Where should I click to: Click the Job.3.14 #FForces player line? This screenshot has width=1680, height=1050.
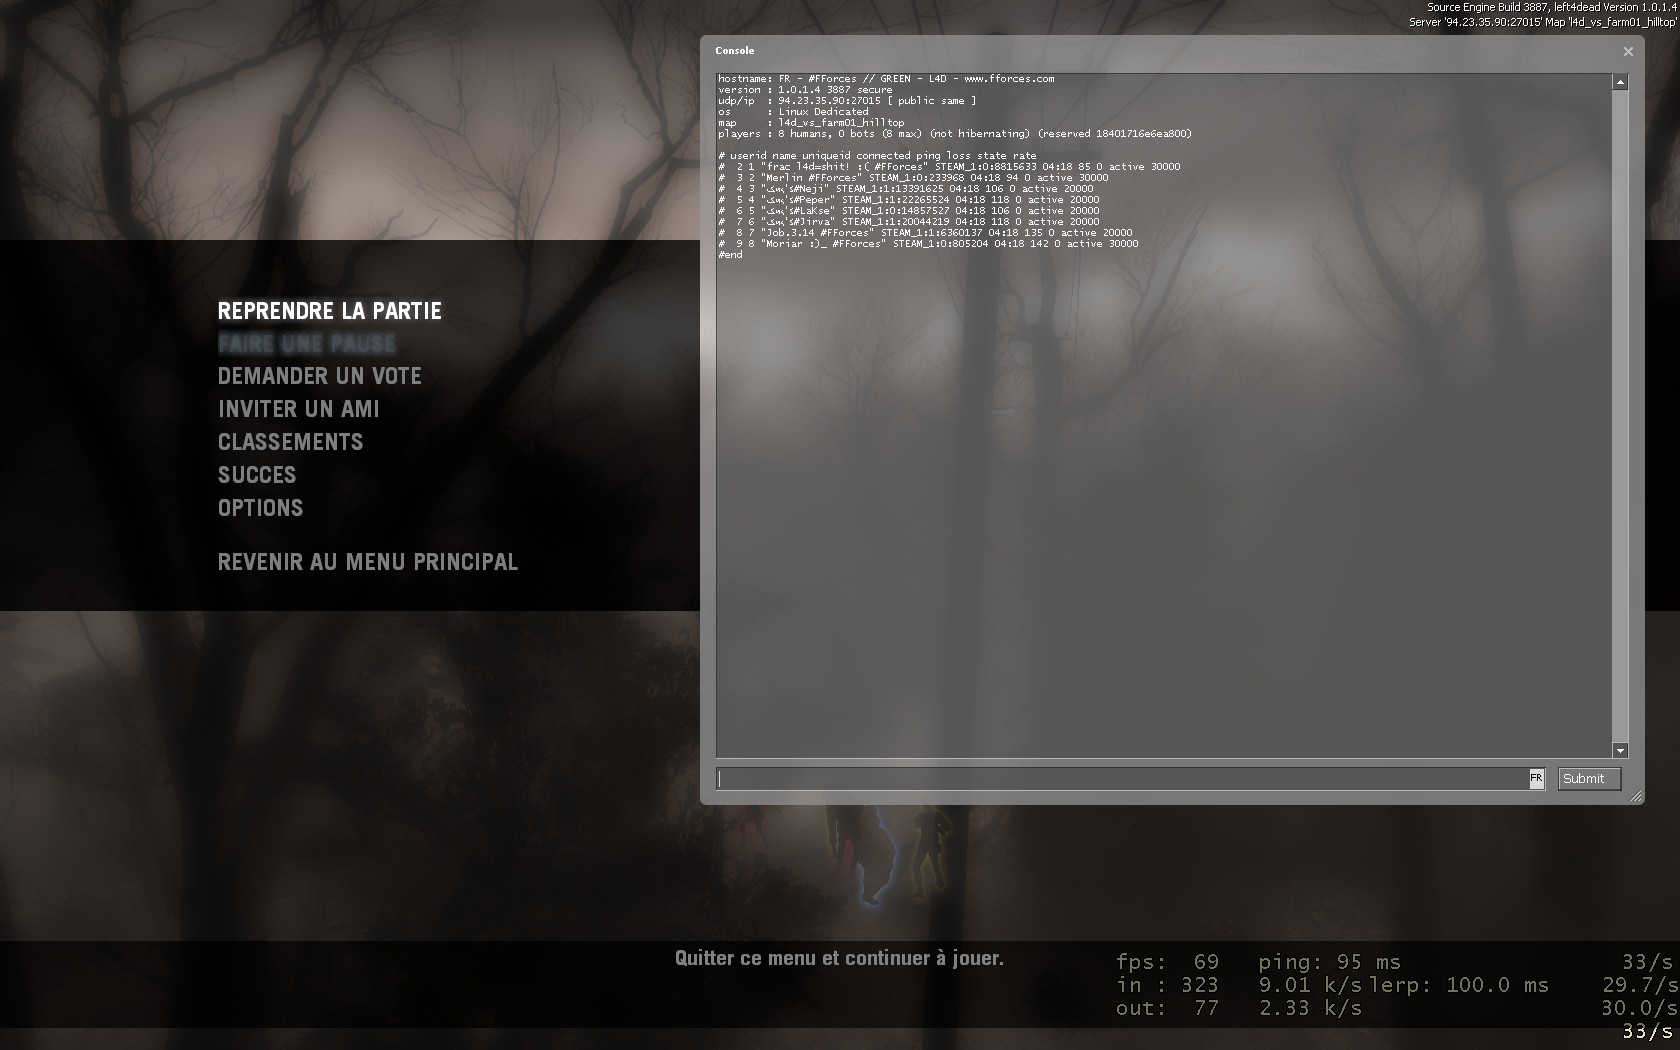[925, 233]
